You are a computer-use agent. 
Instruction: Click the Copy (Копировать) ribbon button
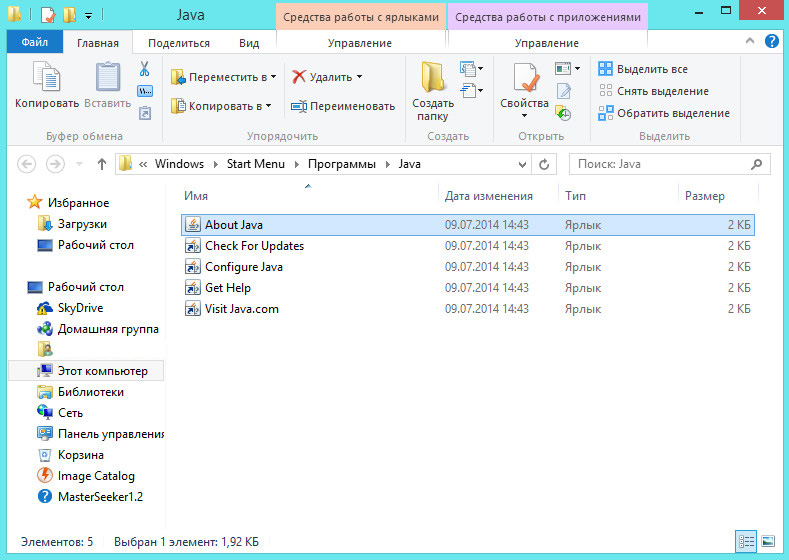[47, 84]
